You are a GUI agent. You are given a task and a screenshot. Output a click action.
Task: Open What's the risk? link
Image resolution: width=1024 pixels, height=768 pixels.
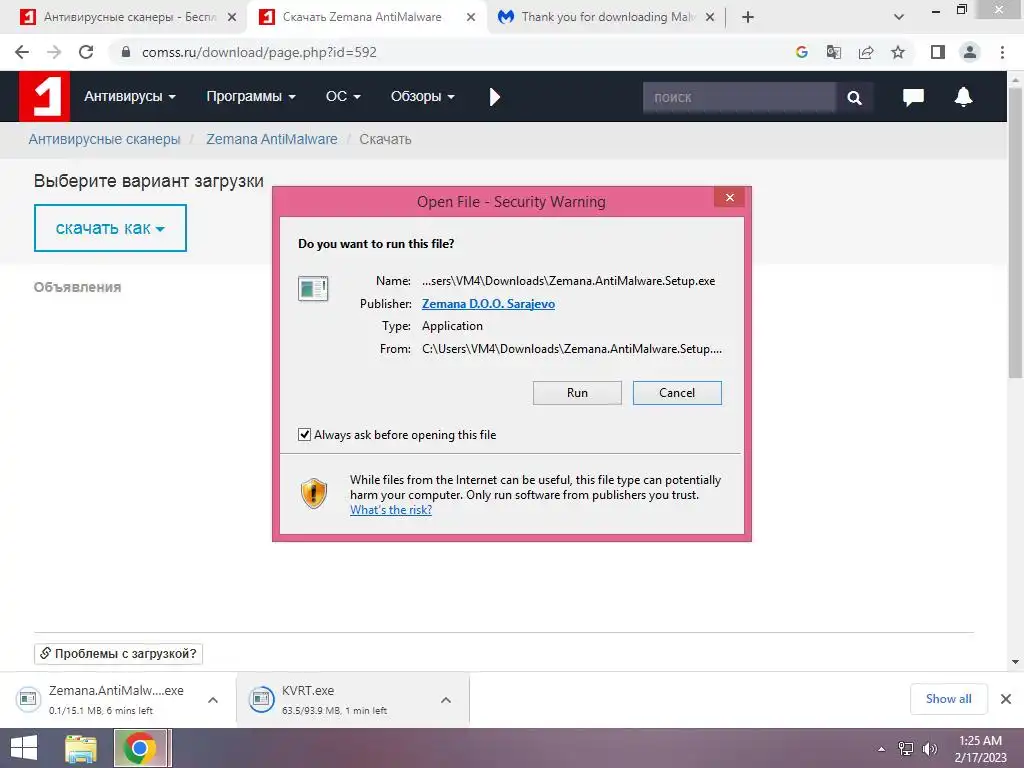[x=391, y=510]
